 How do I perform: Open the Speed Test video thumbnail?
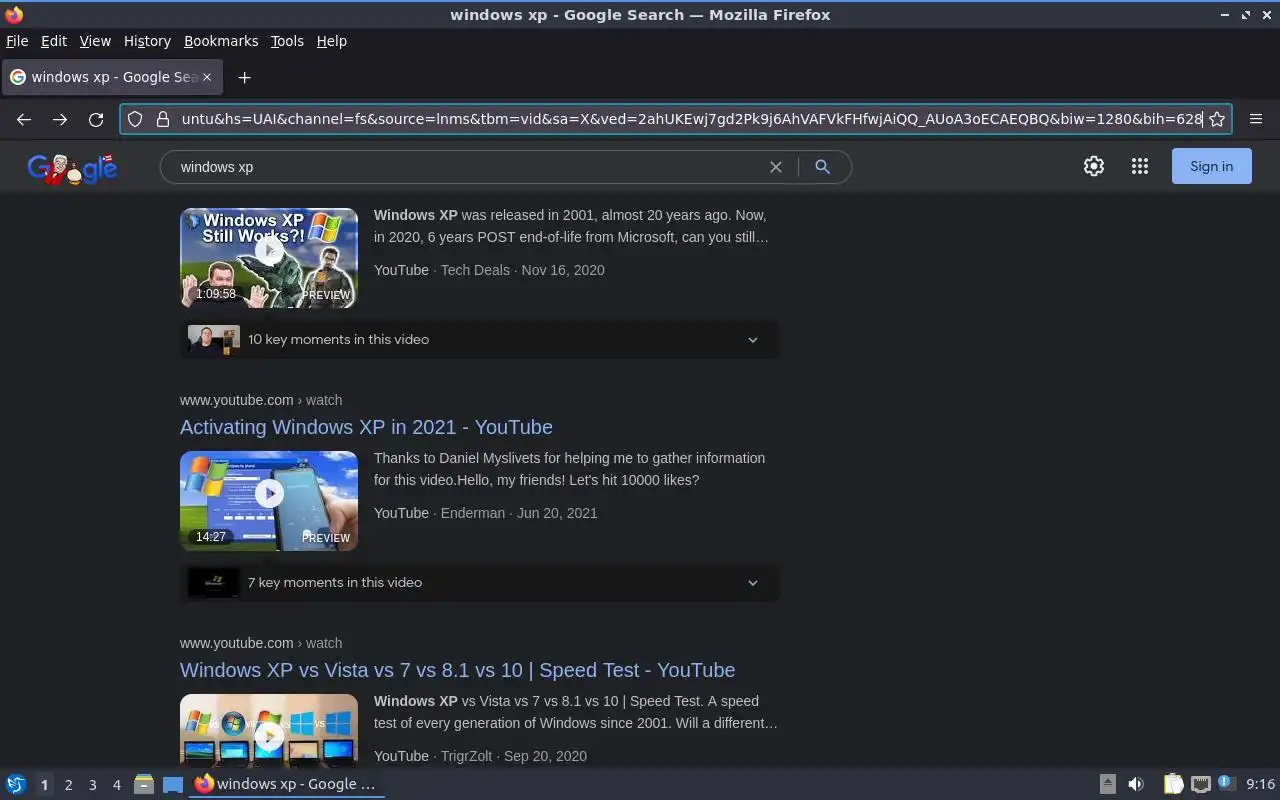(269, 731)
